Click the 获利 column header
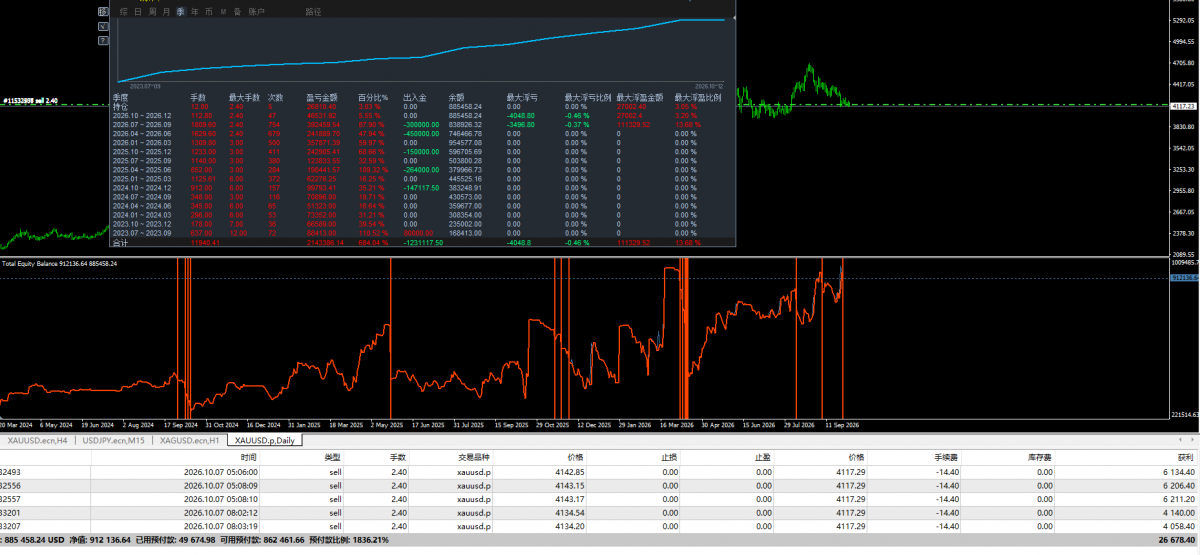The image size is (1200, 555). [1186, 456]
